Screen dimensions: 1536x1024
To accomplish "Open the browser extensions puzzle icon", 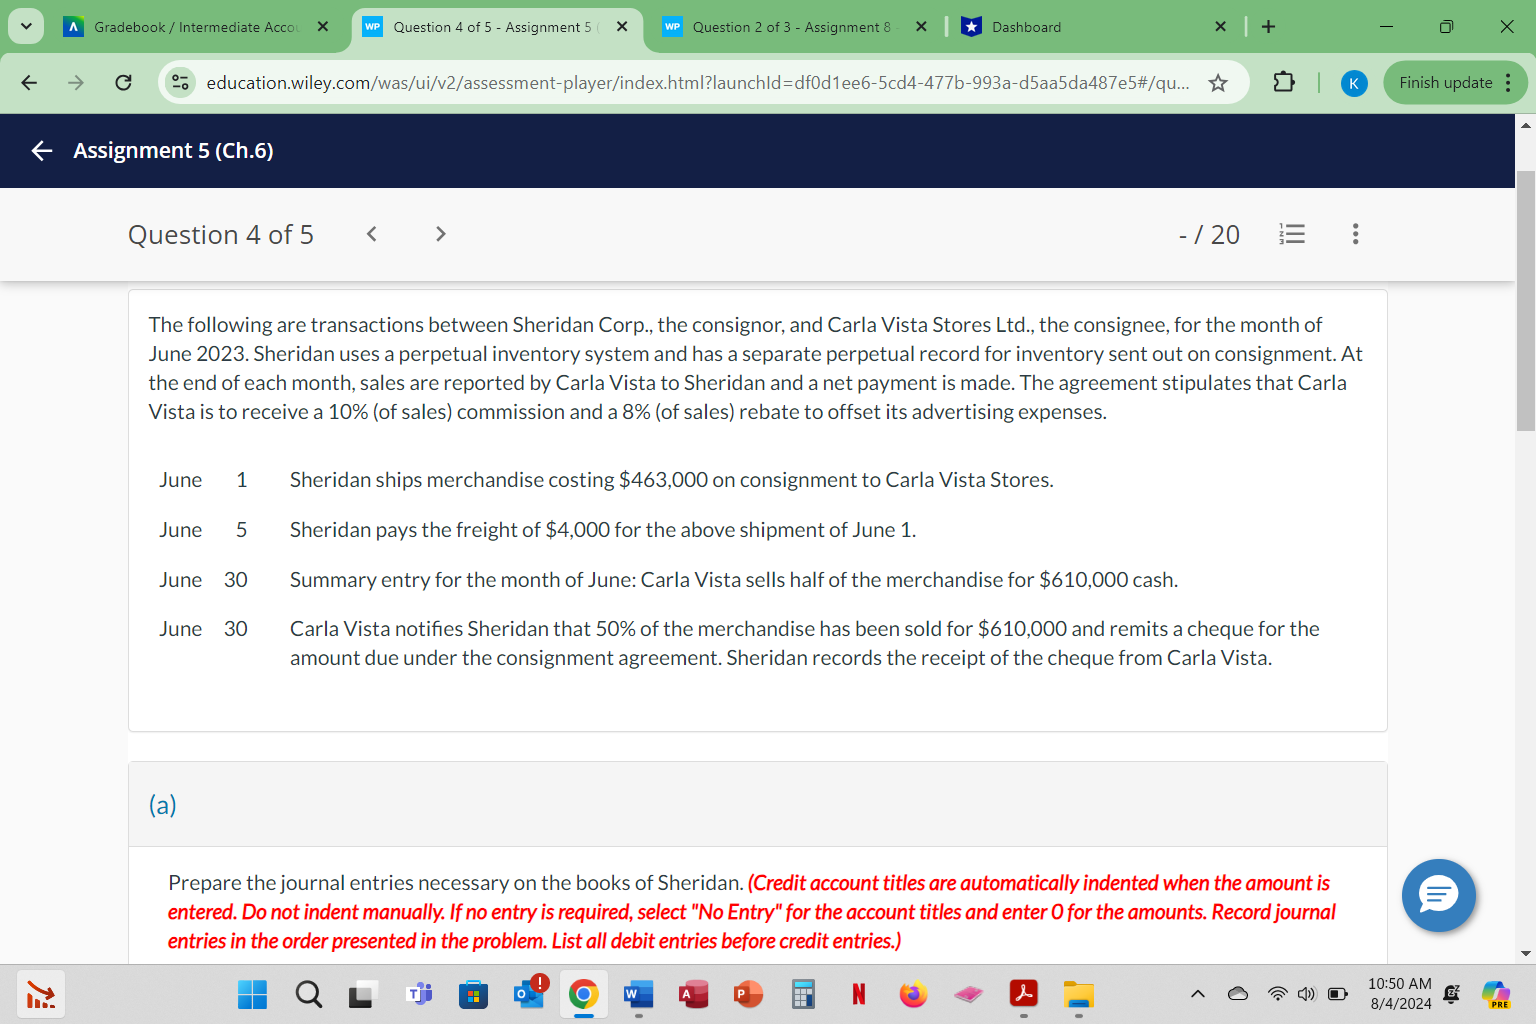I will point(1284,82).
